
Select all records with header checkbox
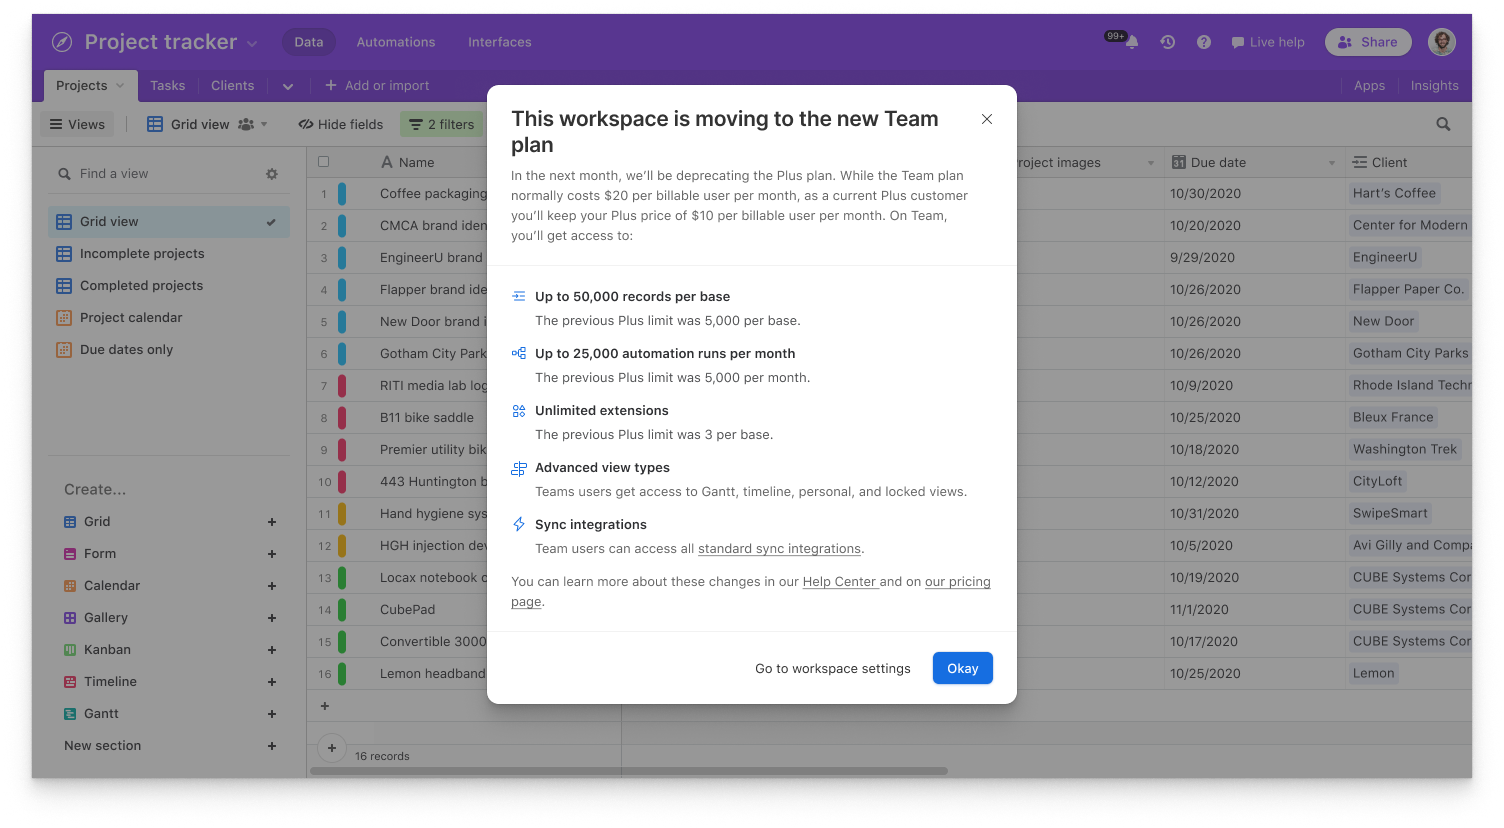(x=324, y=161)
